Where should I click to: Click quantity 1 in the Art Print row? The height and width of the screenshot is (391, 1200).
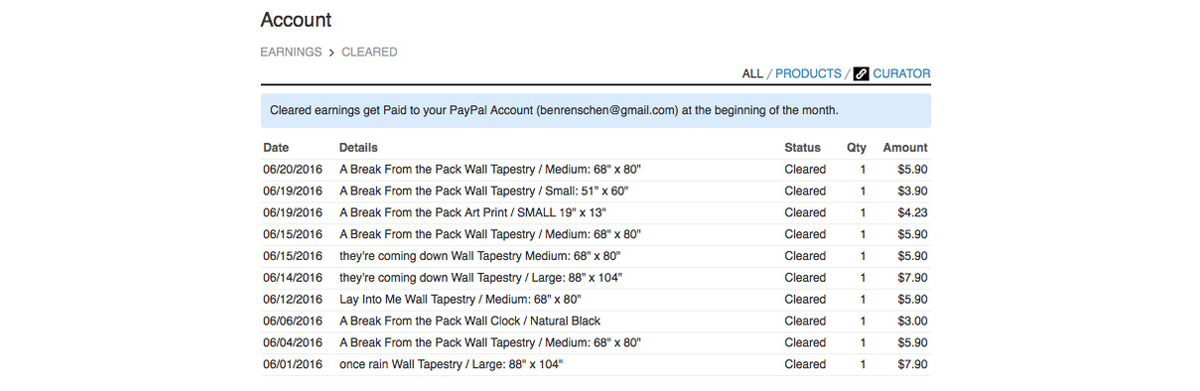pos(863,213)
